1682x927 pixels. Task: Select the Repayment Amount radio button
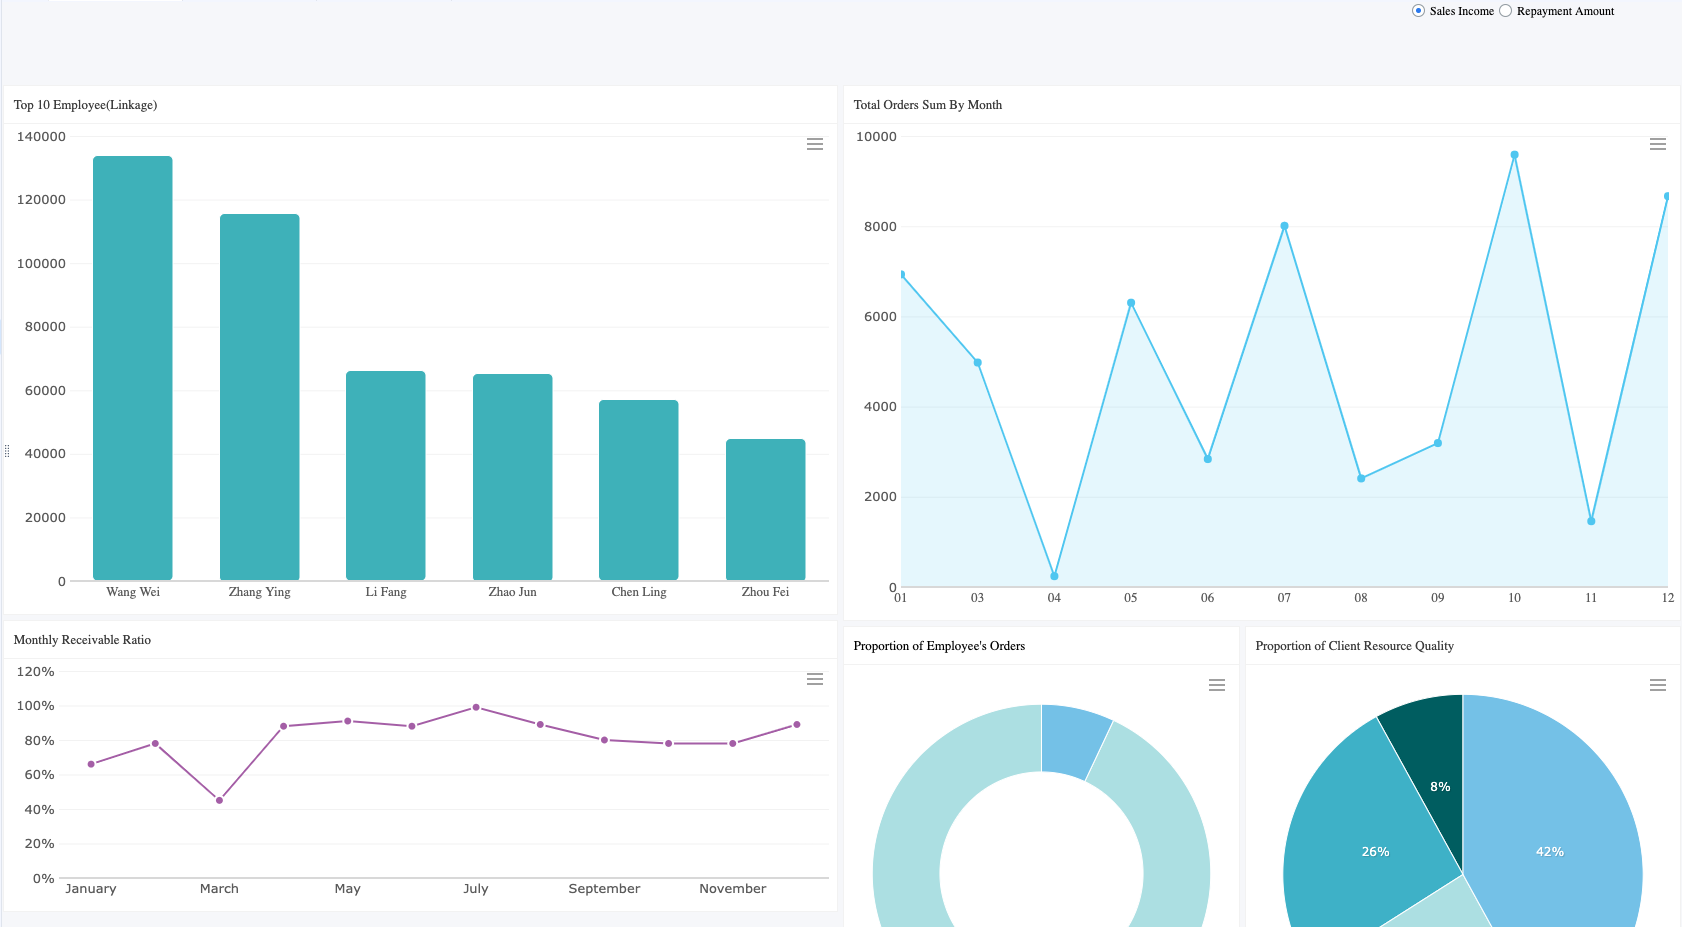1505,11
